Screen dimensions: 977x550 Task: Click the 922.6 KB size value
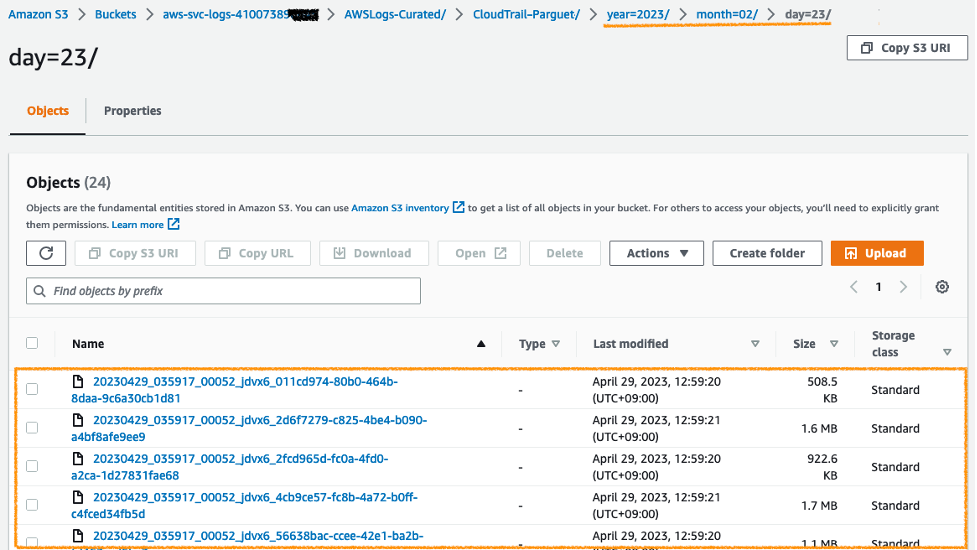822,467
